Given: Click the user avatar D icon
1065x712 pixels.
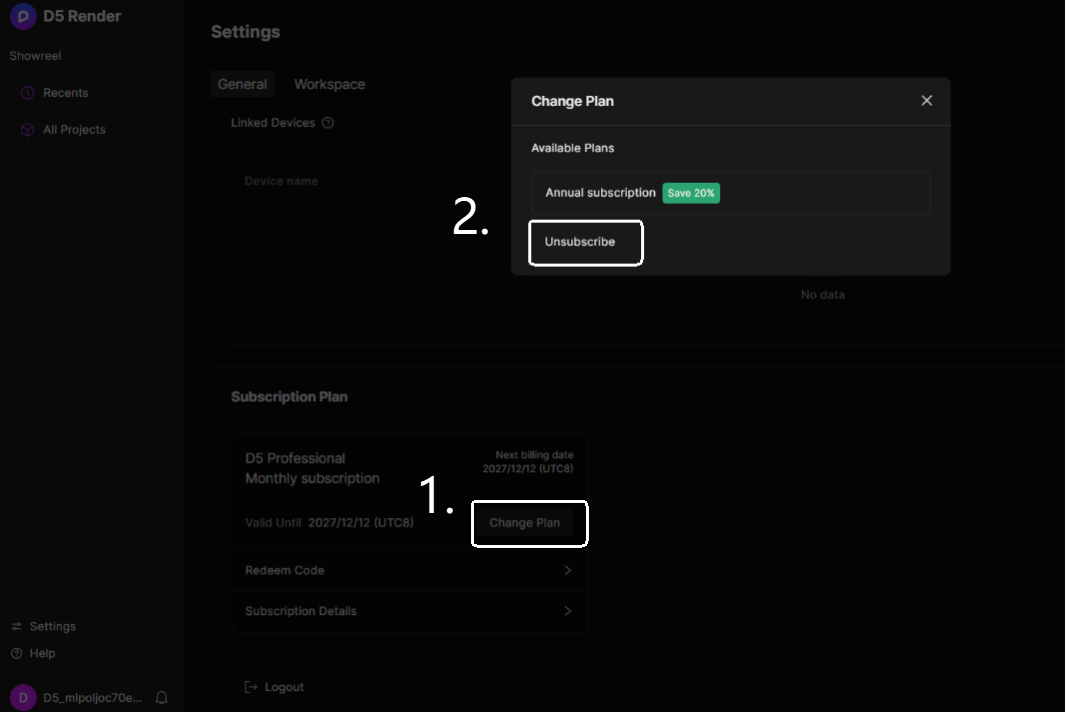Looking at the screenshot, I should click(x=23, y=698).
